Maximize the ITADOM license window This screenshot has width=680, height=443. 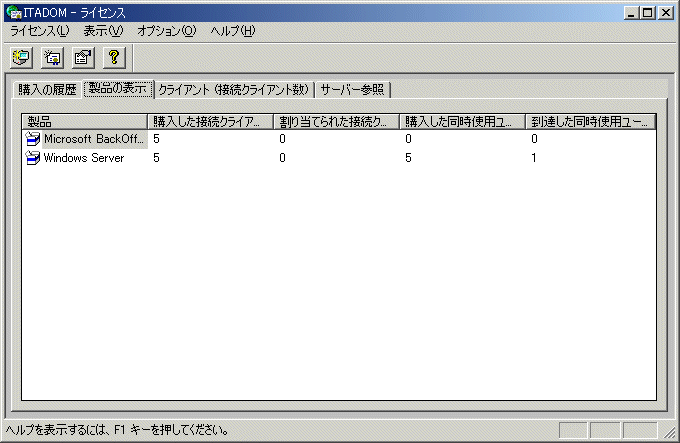647,13
